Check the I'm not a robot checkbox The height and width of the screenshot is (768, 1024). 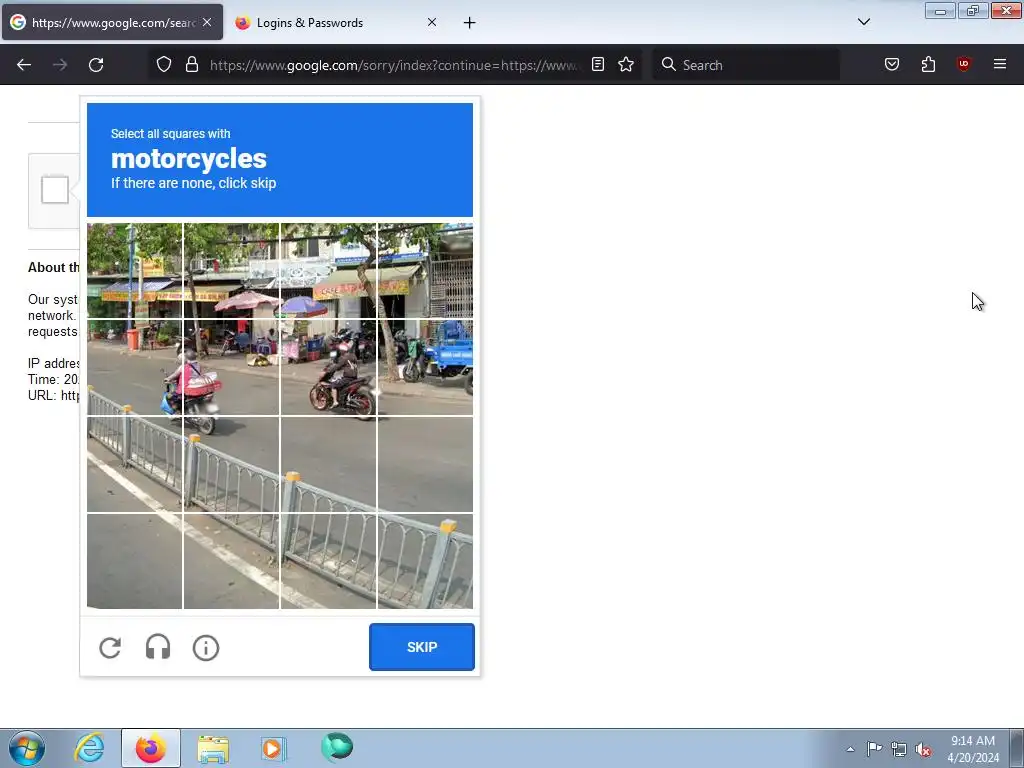[55, 190]
